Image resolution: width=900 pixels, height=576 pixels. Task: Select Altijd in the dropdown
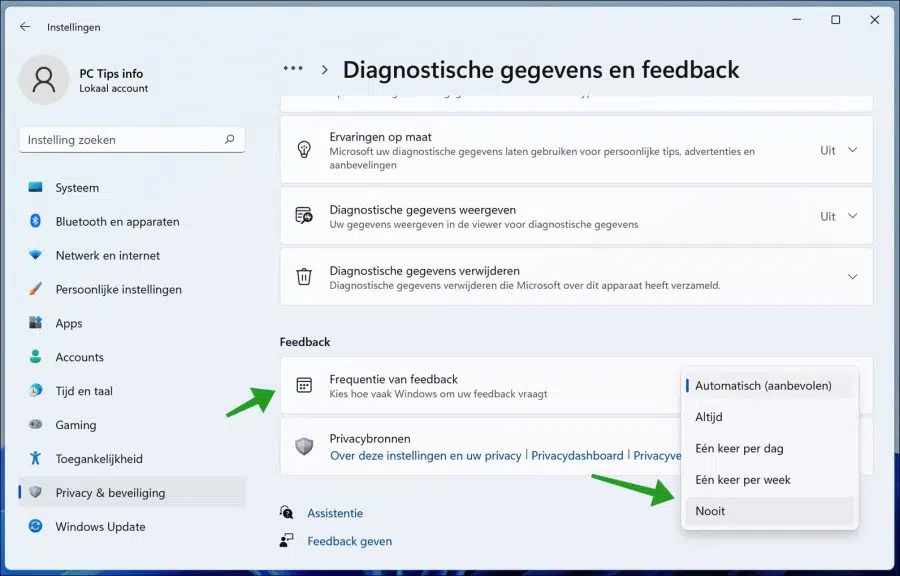click(770, 417)
